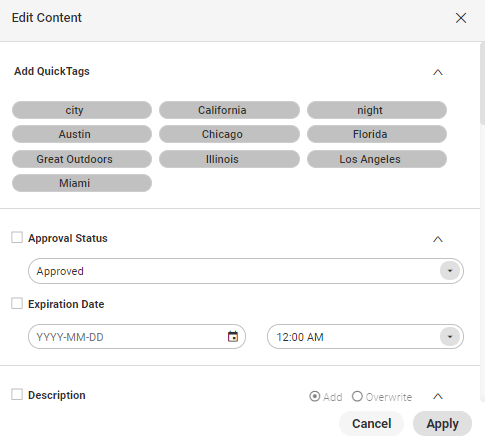
Task: Enable the Expiration Date checkbox
Action: (17, 304)
